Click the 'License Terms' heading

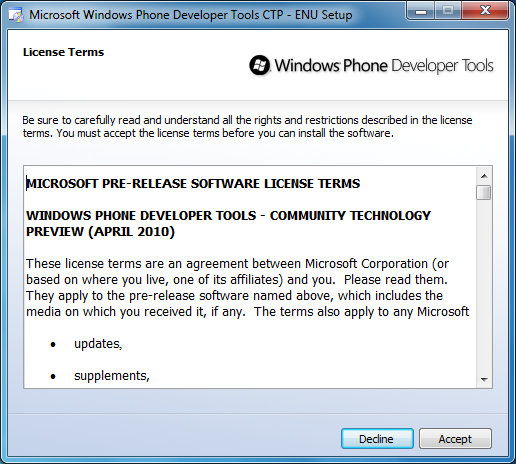[x=63, y=52]
